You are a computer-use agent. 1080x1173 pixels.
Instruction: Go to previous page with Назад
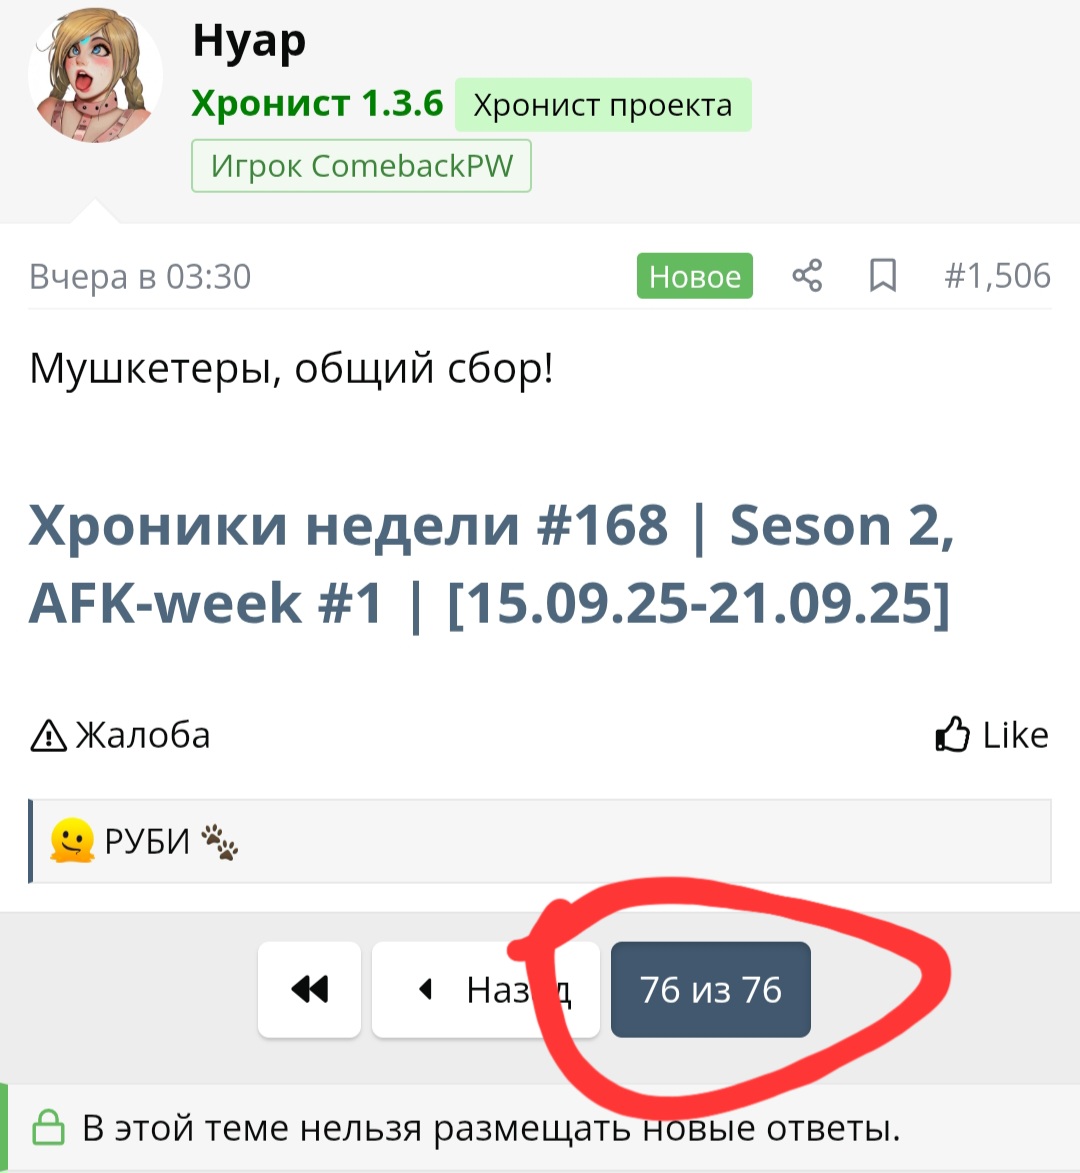[x=486, y=989]
